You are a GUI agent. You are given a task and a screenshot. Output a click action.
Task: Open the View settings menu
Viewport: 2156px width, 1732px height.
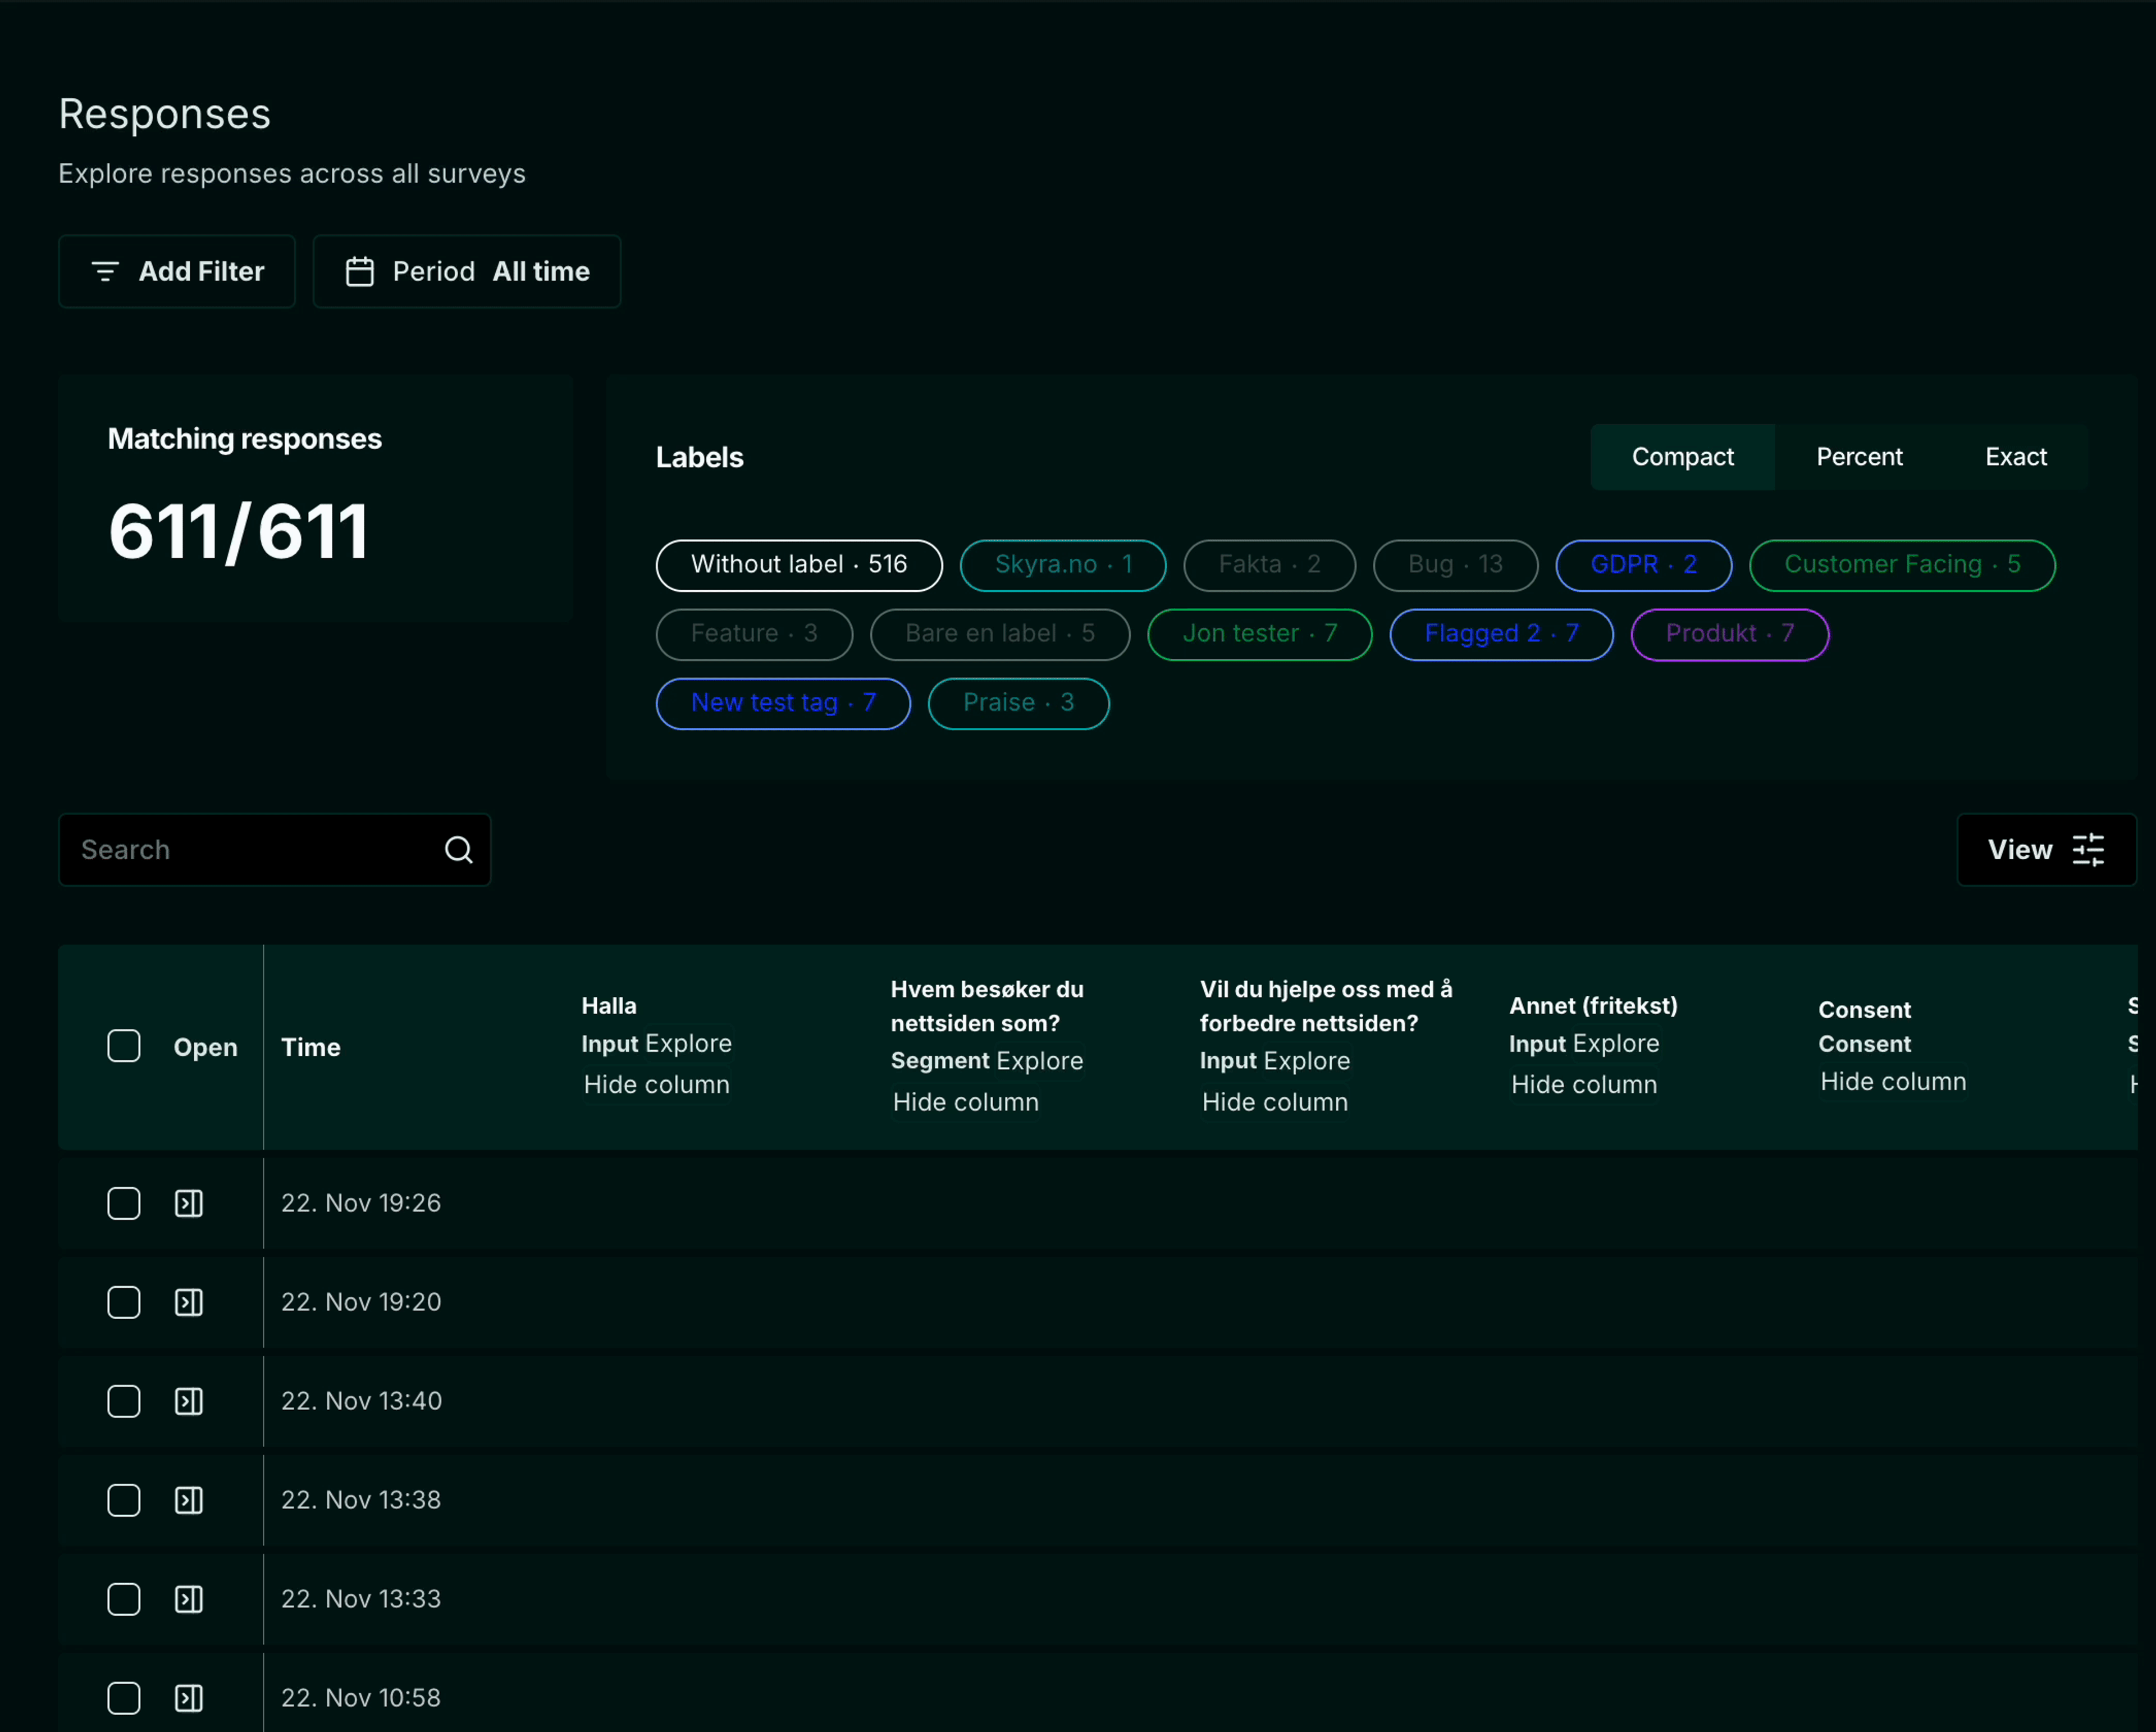(2046, 850)
